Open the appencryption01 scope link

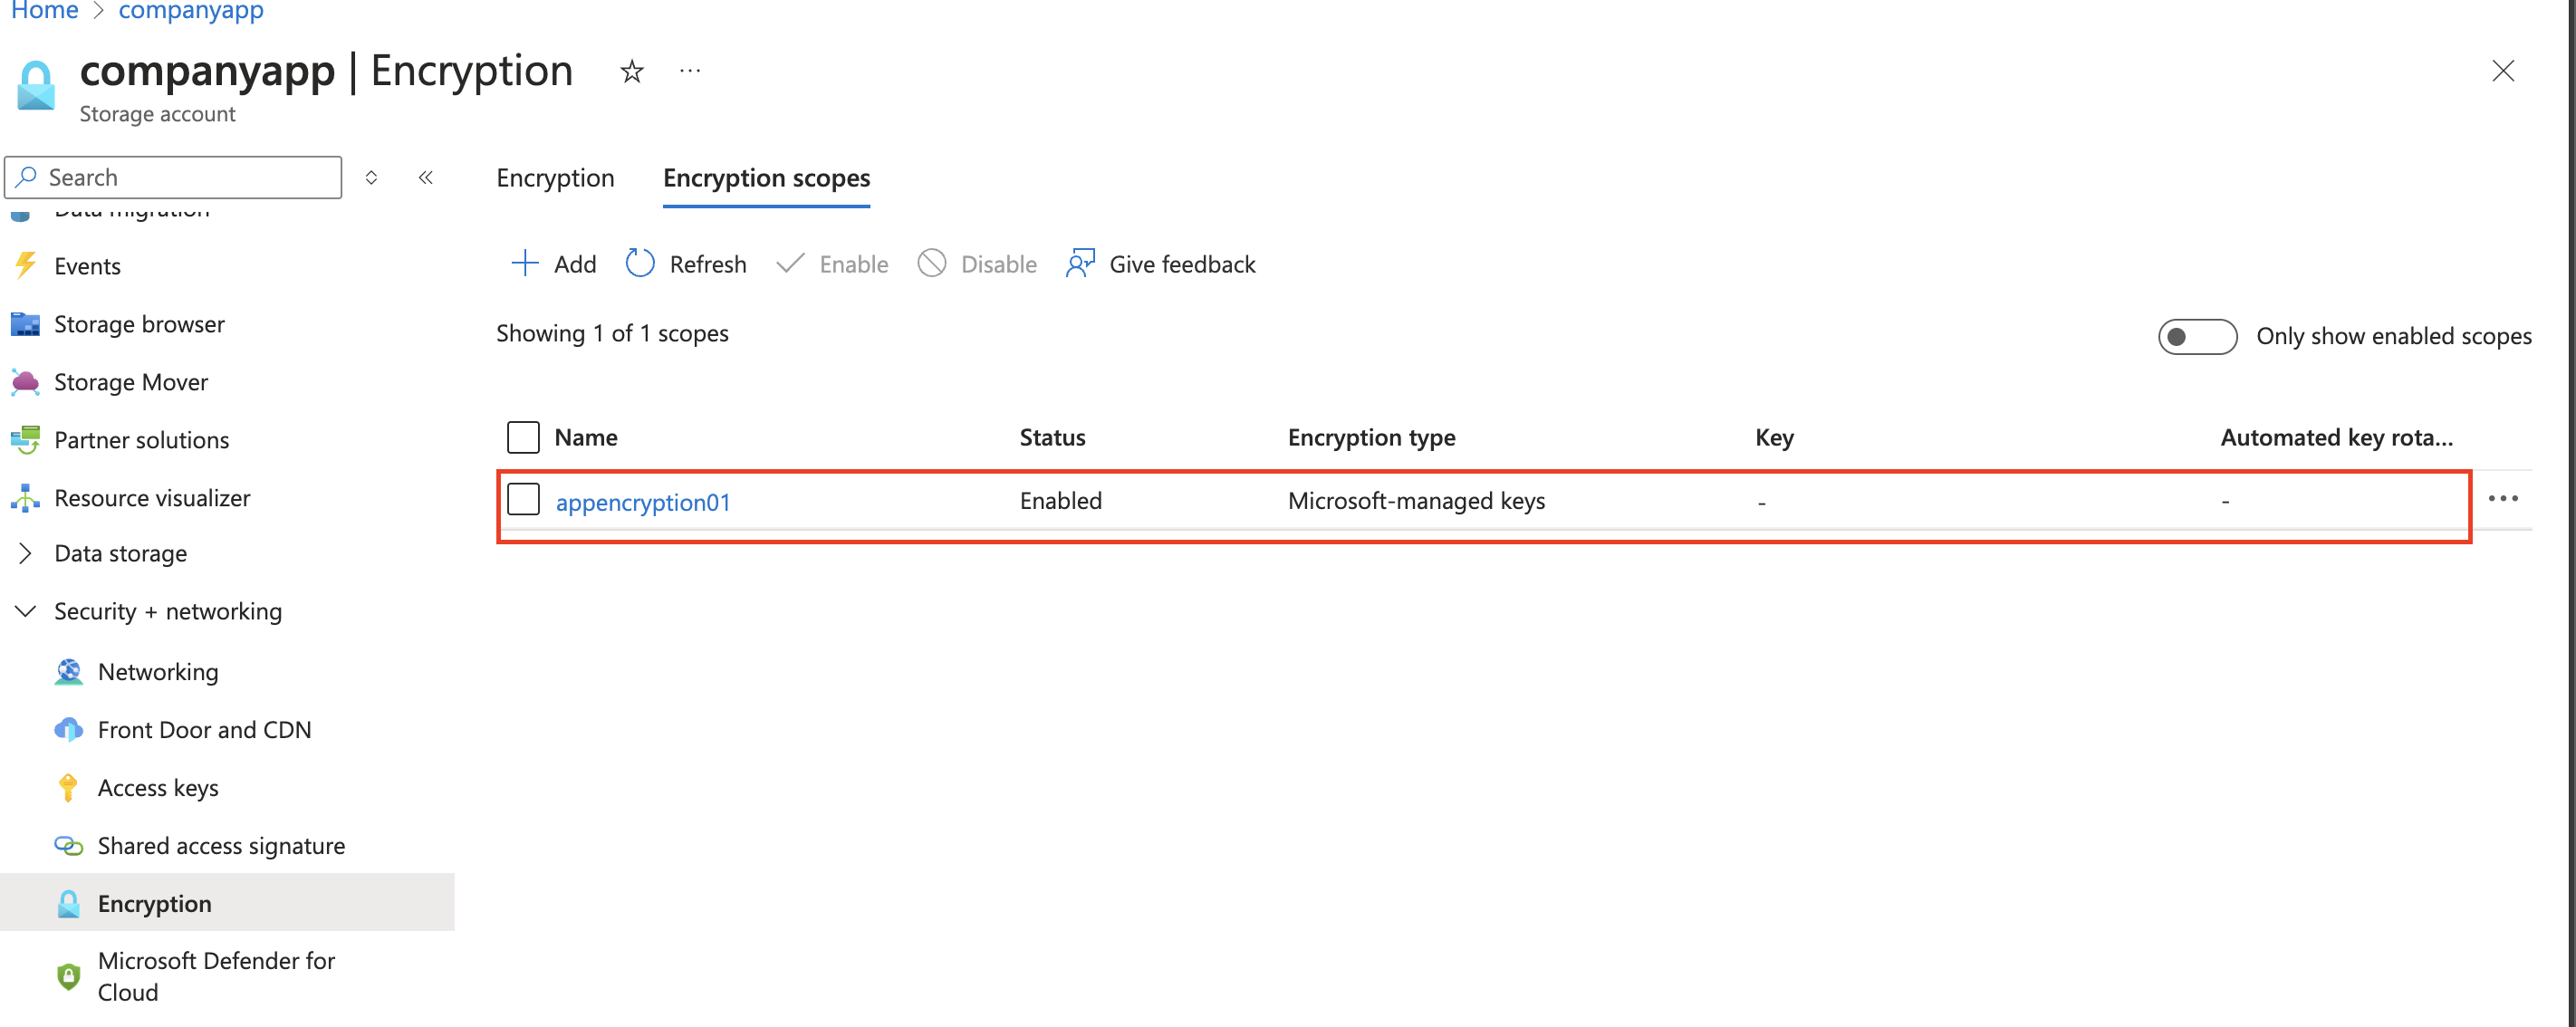[643, 502]
